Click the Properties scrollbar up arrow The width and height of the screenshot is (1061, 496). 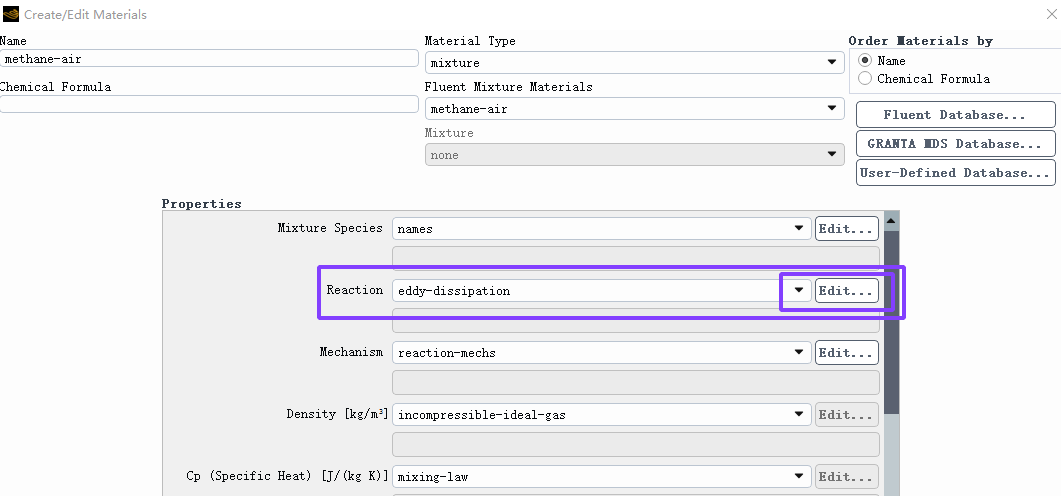pos(891,221)
